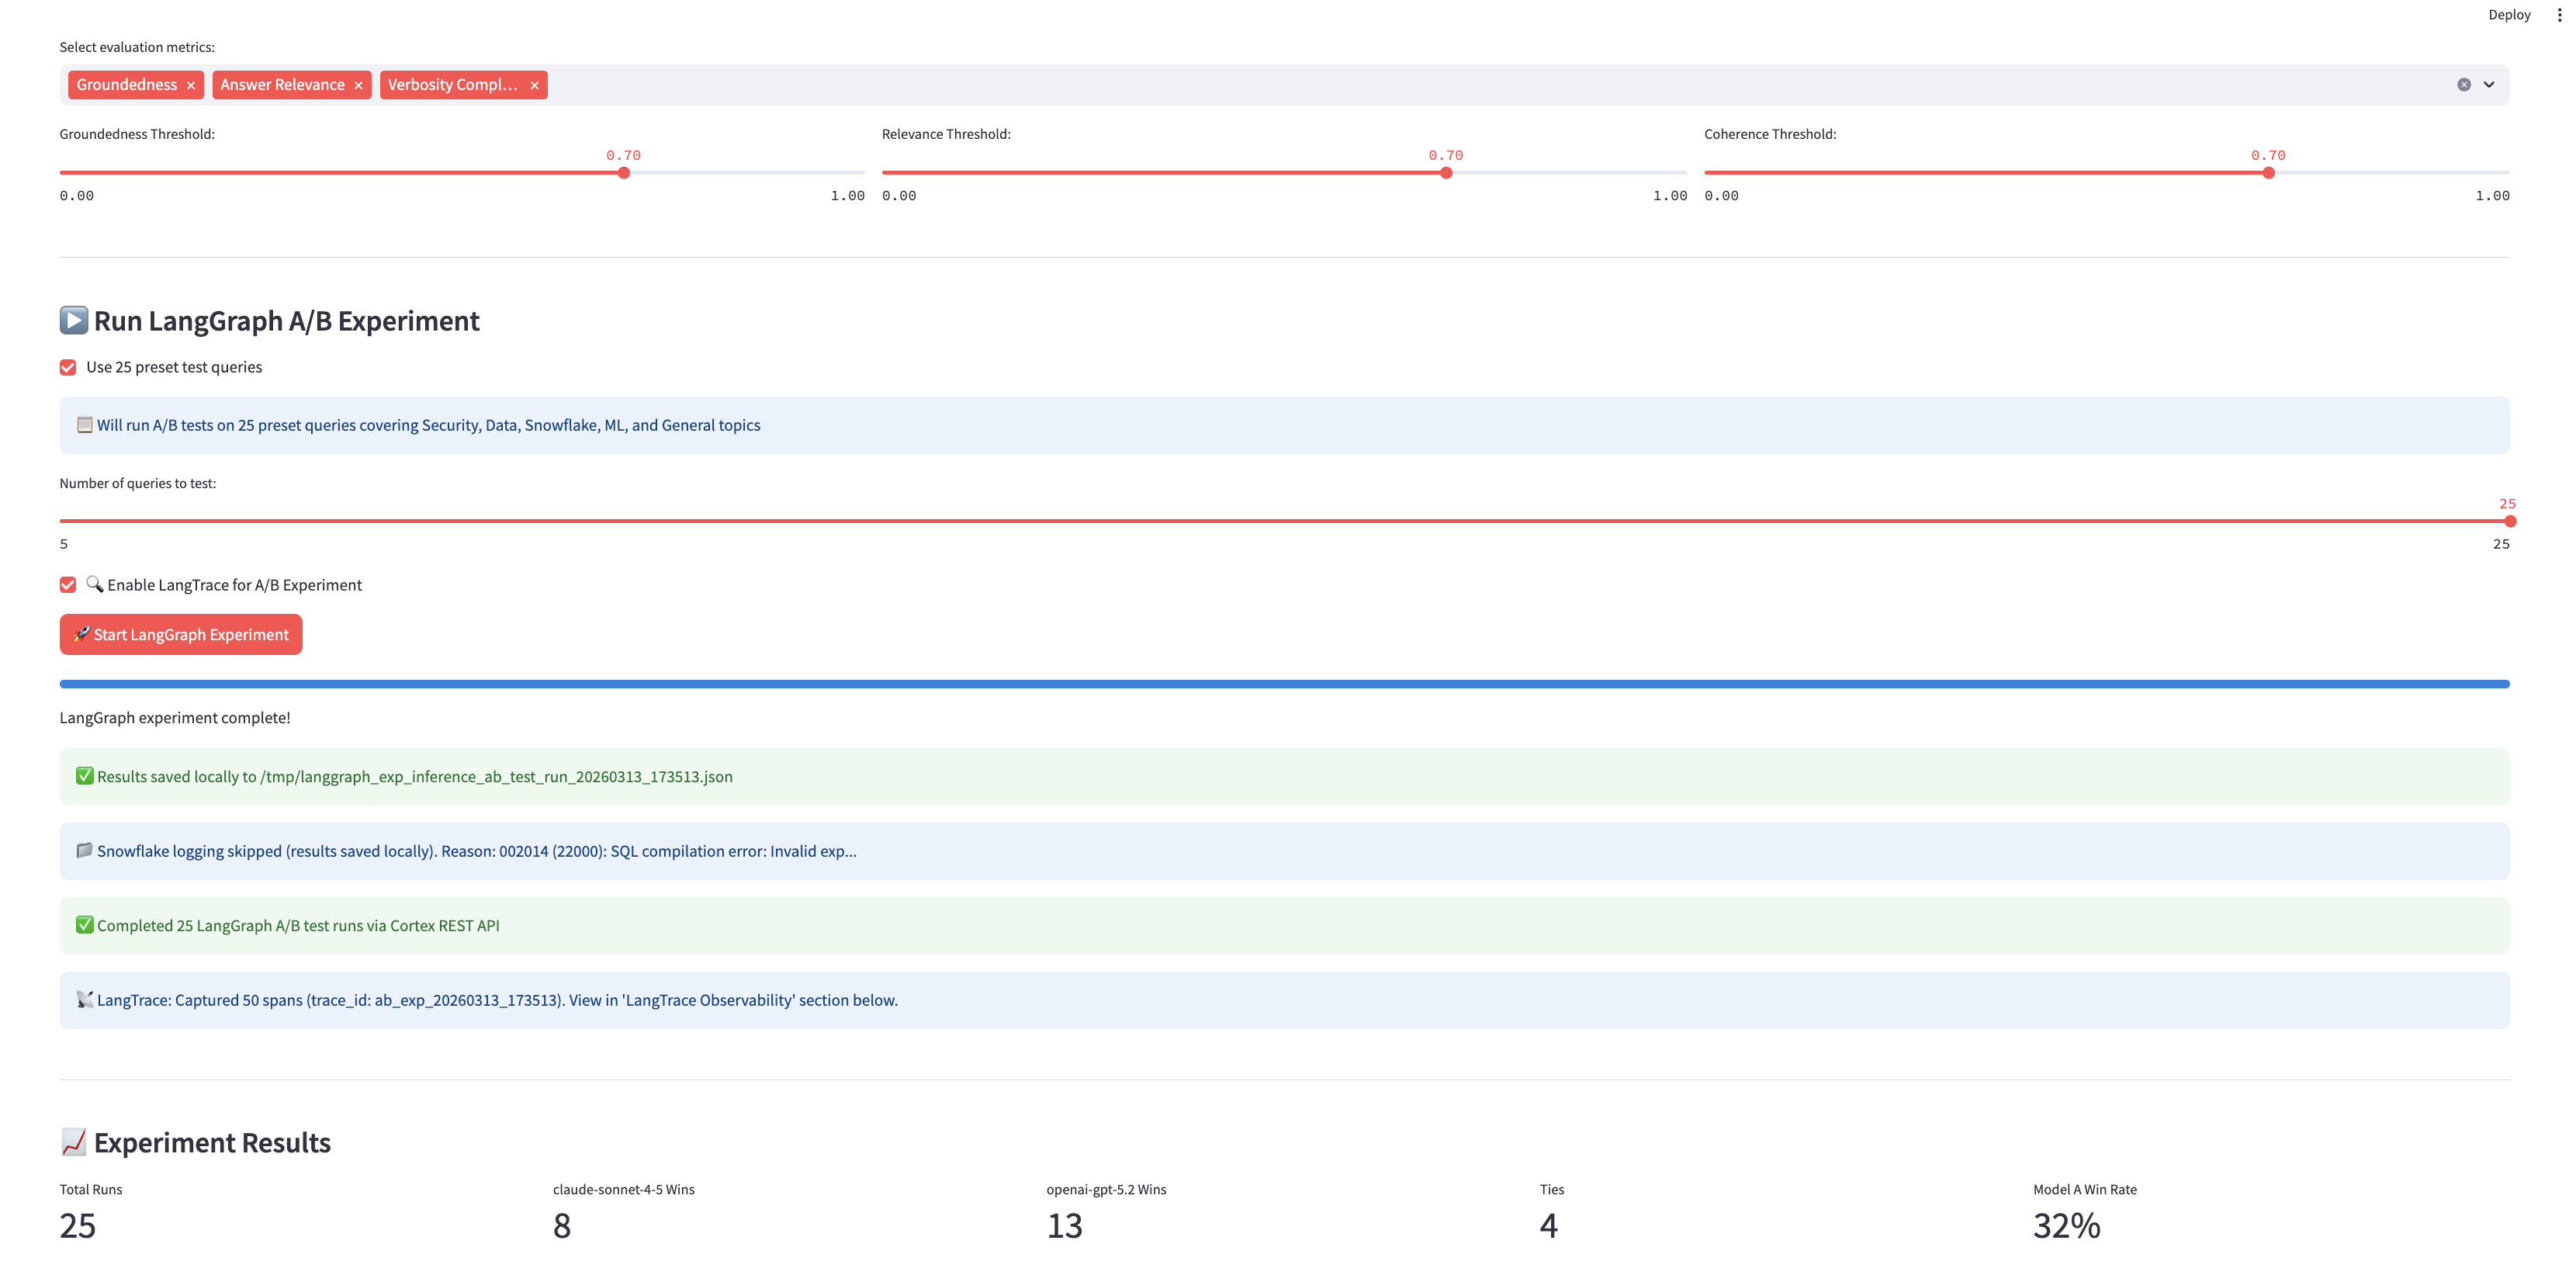Image resolution: width=2576 pixels, height=1282 pixels.
Task: Disable LangTrace for A/B Experiment checkbox
Action: click(x=68, y=585)
